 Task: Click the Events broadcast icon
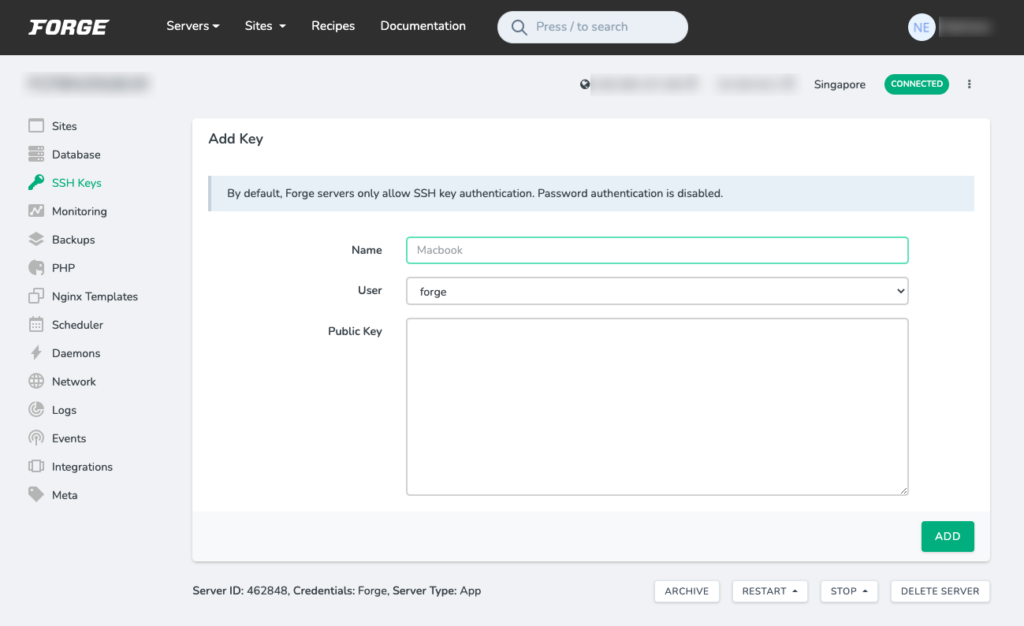[x=36, y=438]
